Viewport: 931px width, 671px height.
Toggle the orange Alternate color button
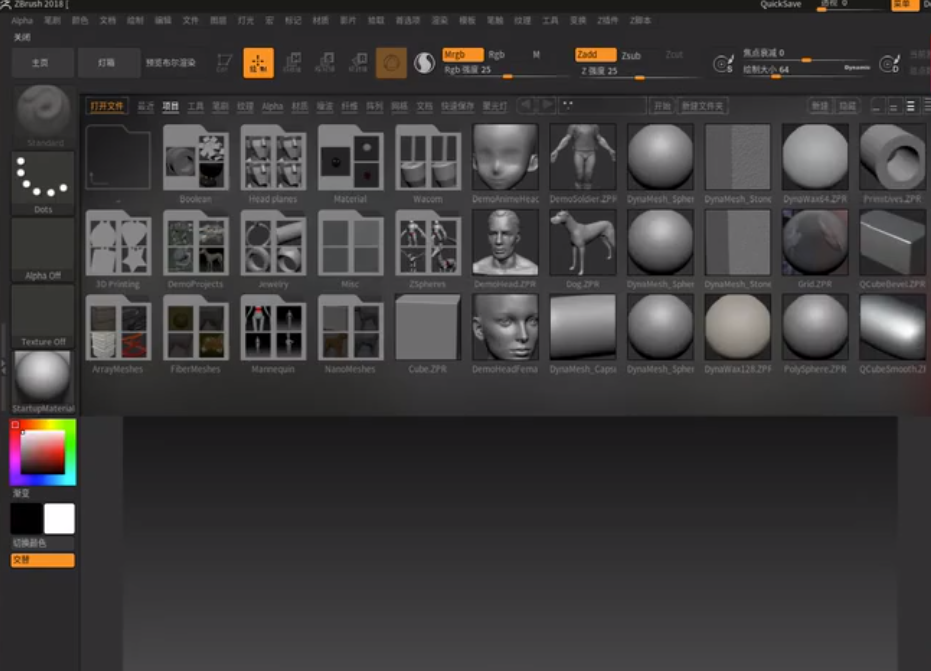(43, 560)
